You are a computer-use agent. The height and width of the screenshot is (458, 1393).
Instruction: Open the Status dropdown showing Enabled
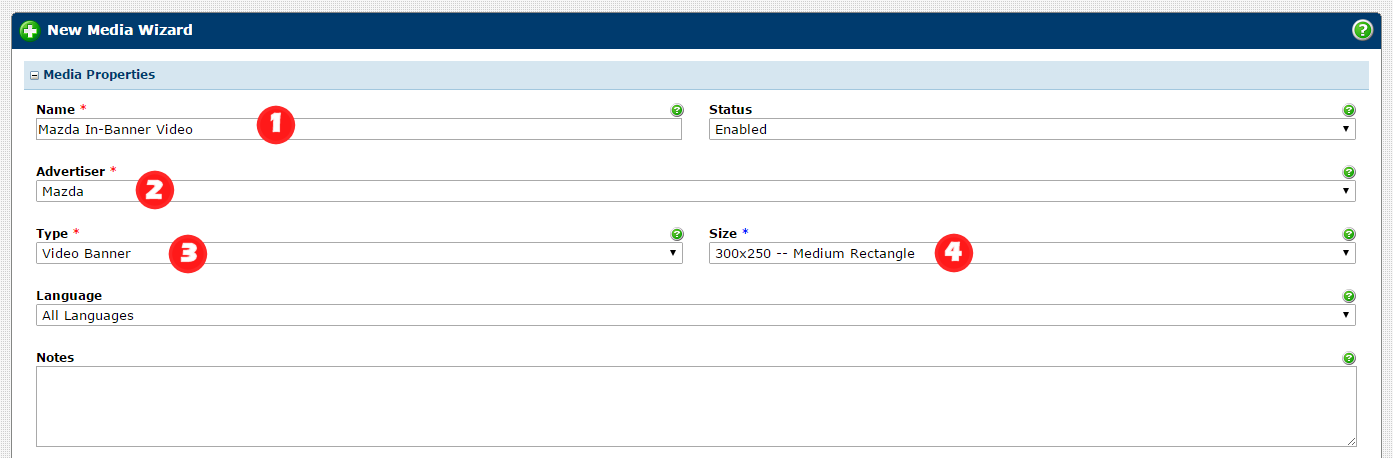(1031, 129)
